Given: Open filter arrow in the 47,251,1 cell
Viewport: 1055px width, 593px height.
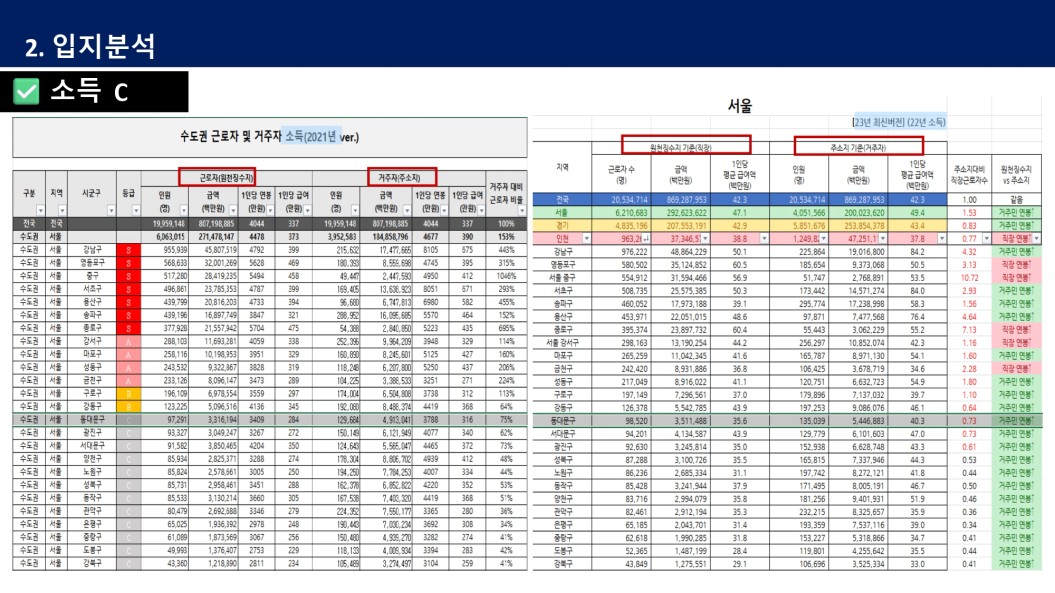Looking at the screenshot, I should coord(882,239).
